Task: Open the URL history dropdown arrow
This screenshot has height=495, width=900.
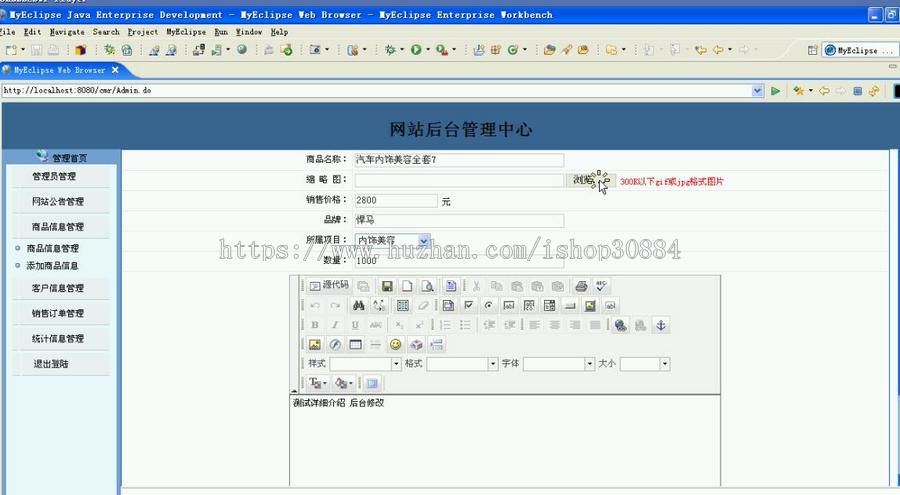Action: tap(757, 91)
